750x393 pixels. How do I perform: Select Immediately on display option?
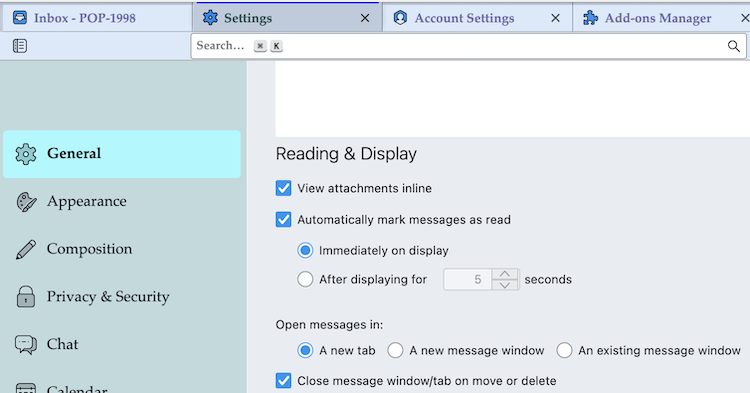(305, 251)
